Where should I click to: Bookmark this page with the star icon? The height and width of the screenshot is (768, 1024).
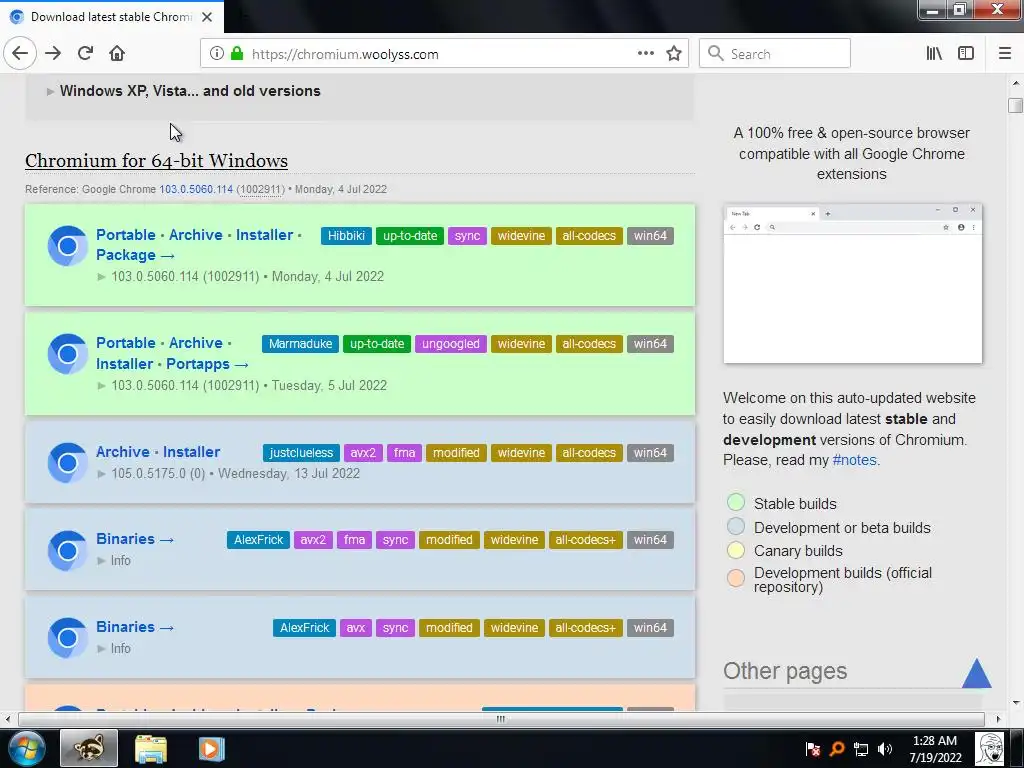(x=674, y=54)
